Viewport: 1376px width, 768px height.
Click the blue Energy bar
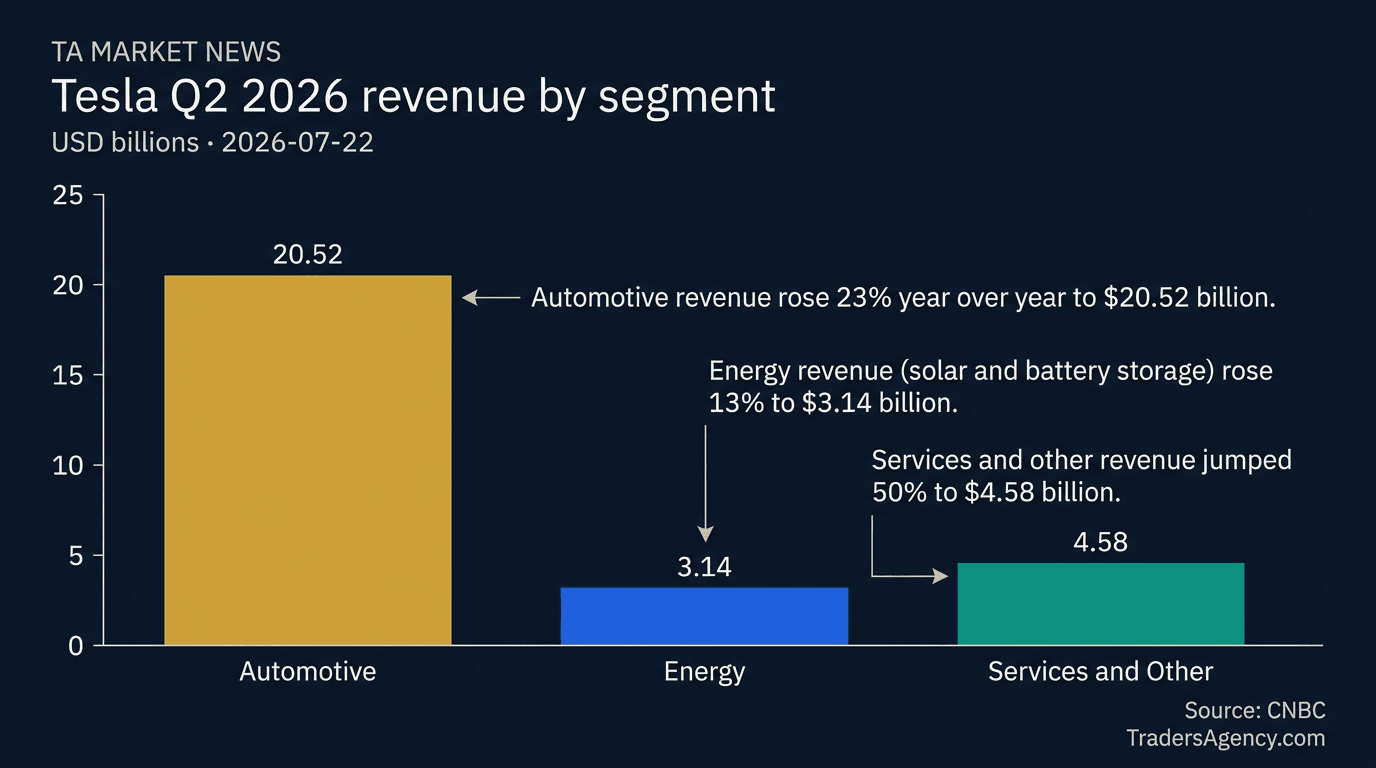704,616
